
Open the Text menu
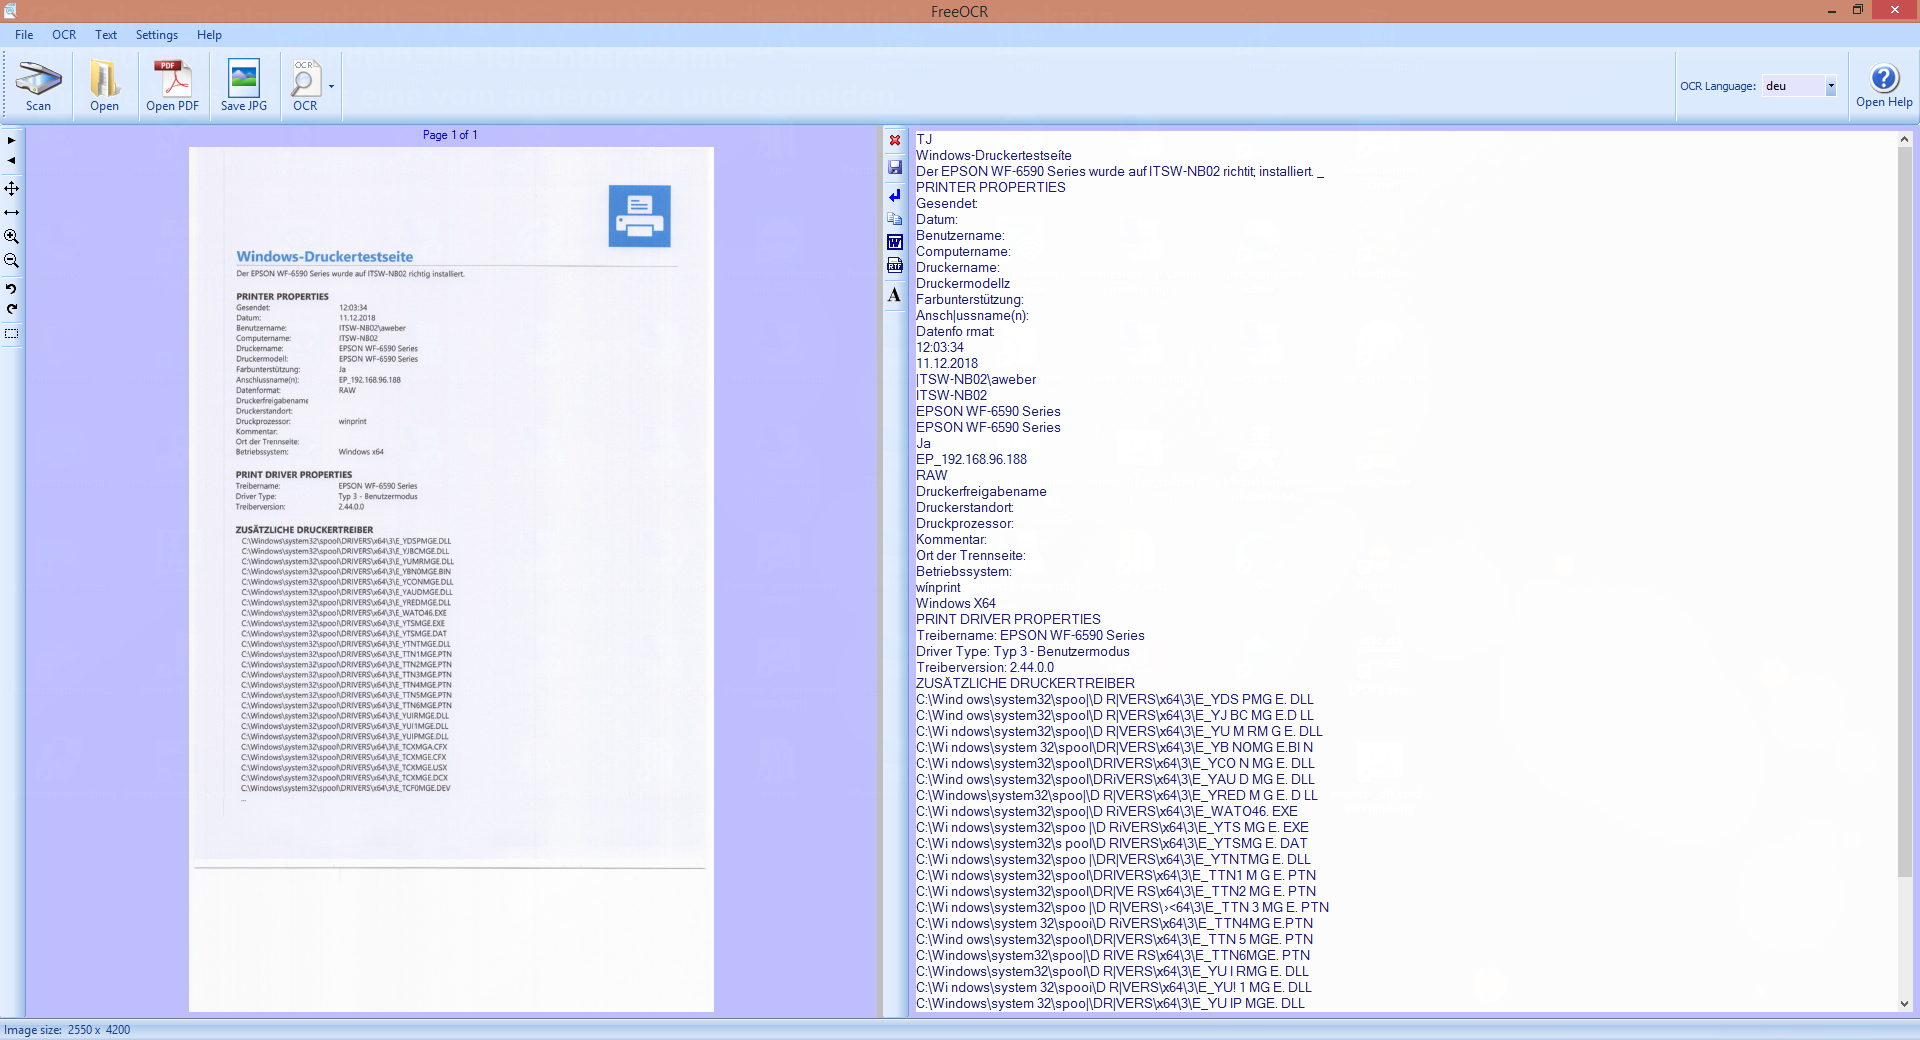106,35
